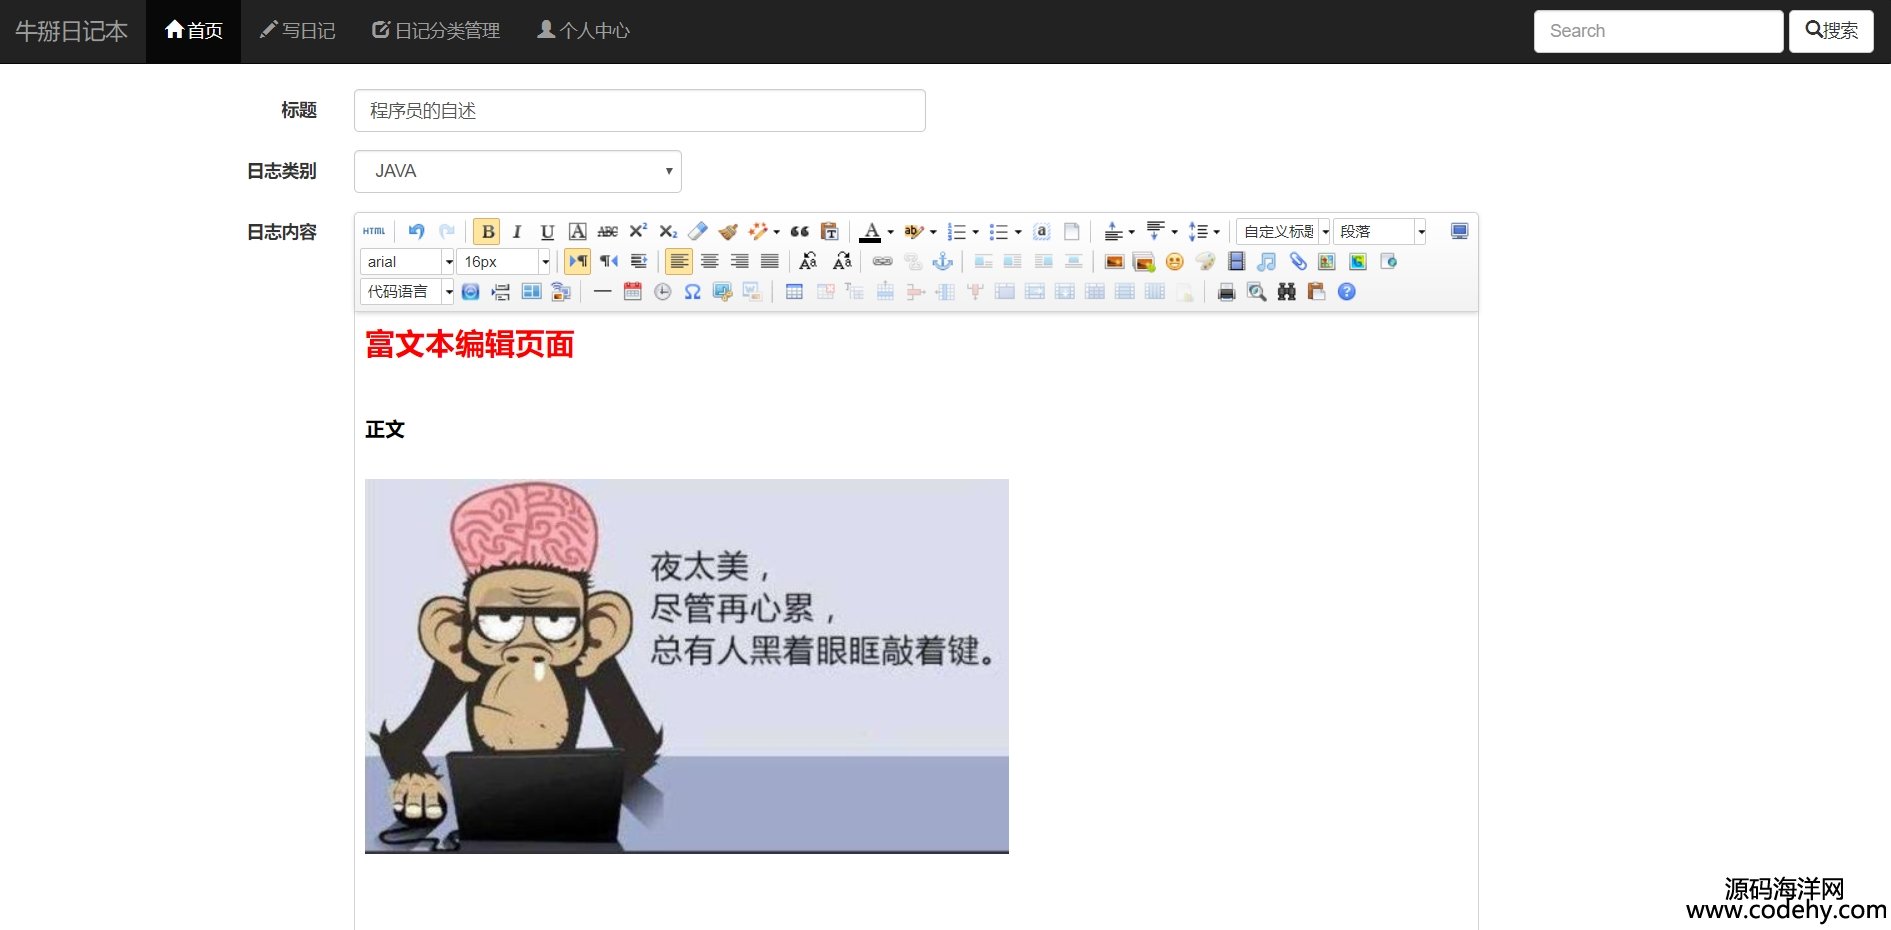
Task: Justify the text
Action: (x=769, y=262)
